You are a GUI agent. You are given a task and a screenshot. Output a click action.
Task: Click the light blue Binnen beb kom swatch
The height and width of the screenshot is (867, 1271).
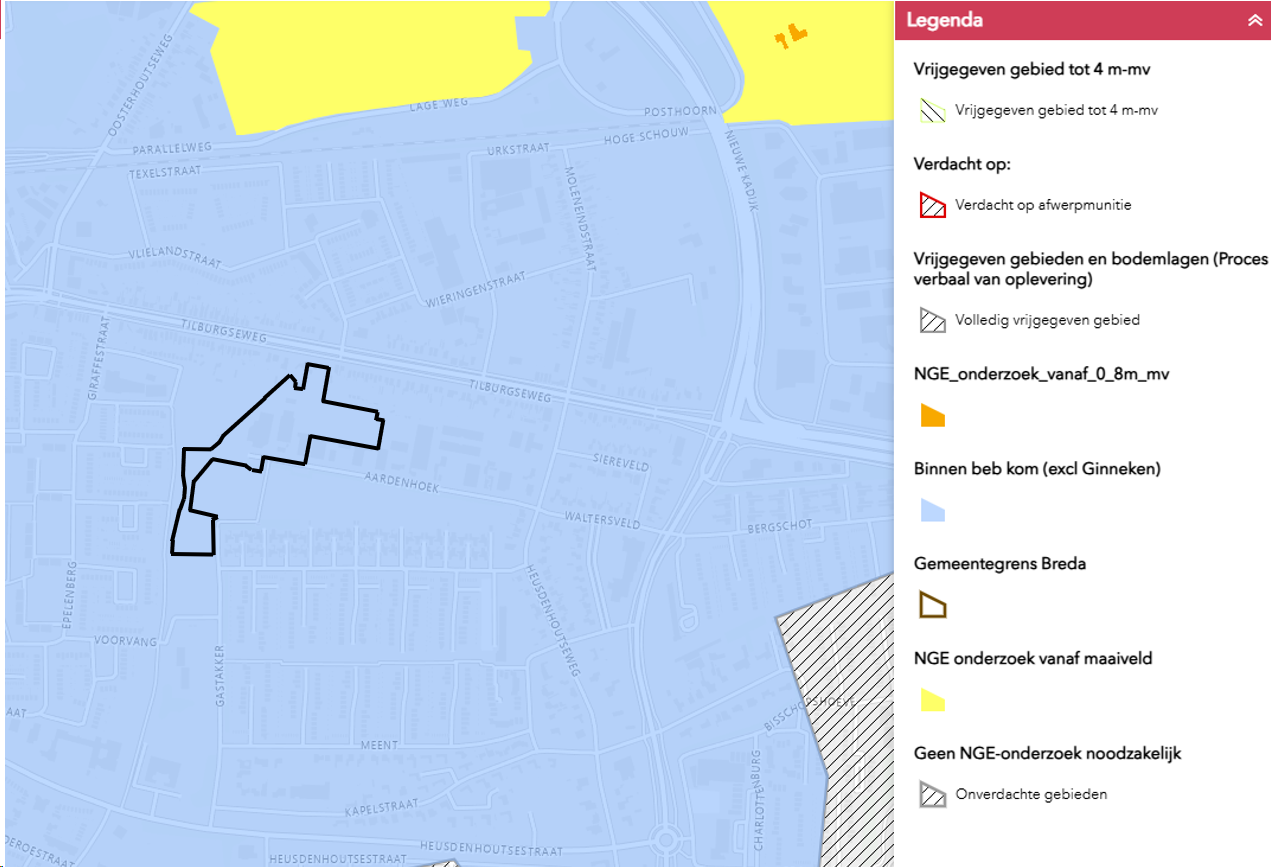coord(932,511)
